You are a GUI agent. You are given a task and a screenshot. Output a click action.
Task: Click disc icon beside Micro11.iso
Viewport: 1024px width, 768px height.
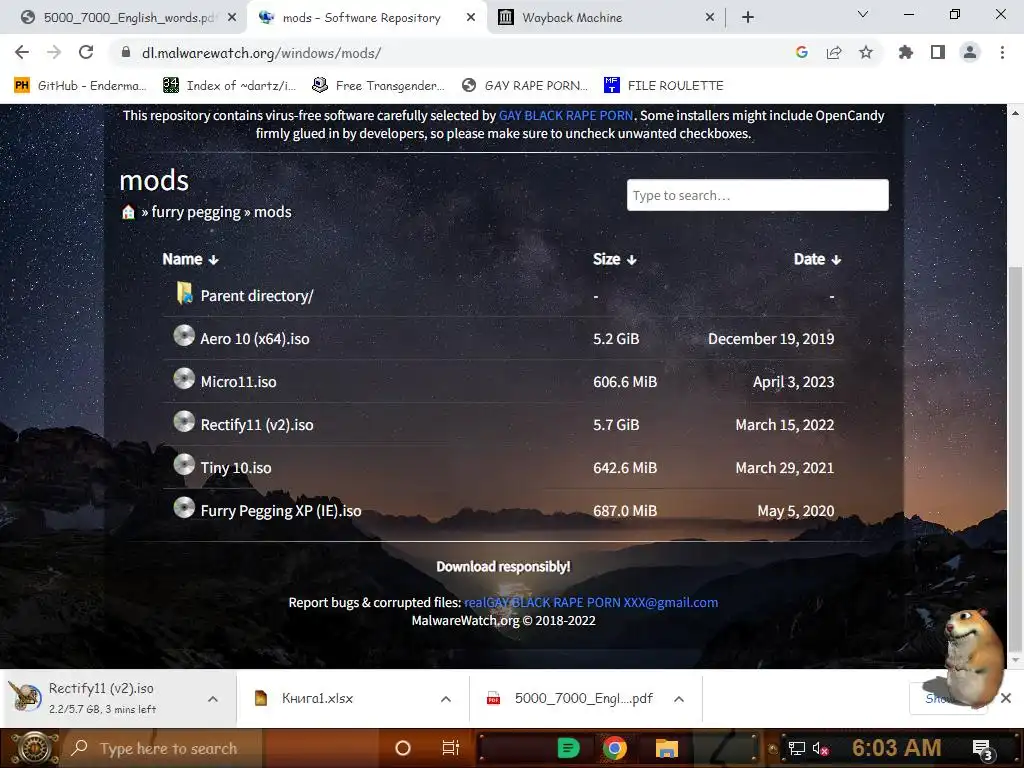click(x=184, y=379)
